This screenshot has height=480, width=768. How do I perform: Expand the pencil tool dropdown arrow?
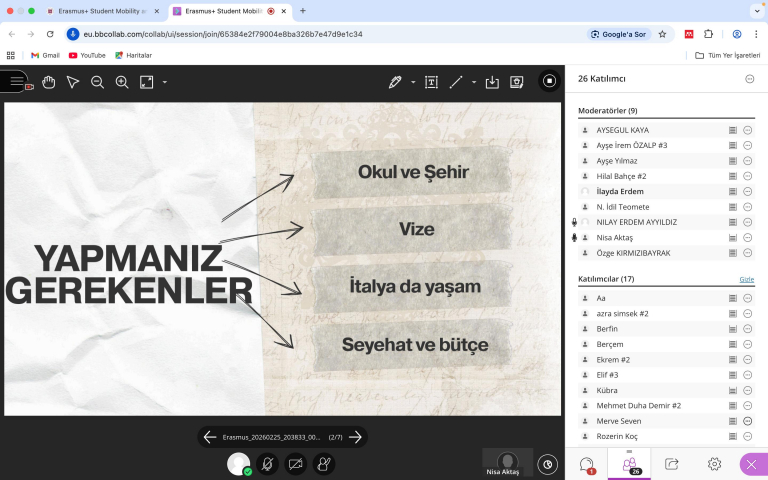413,82
